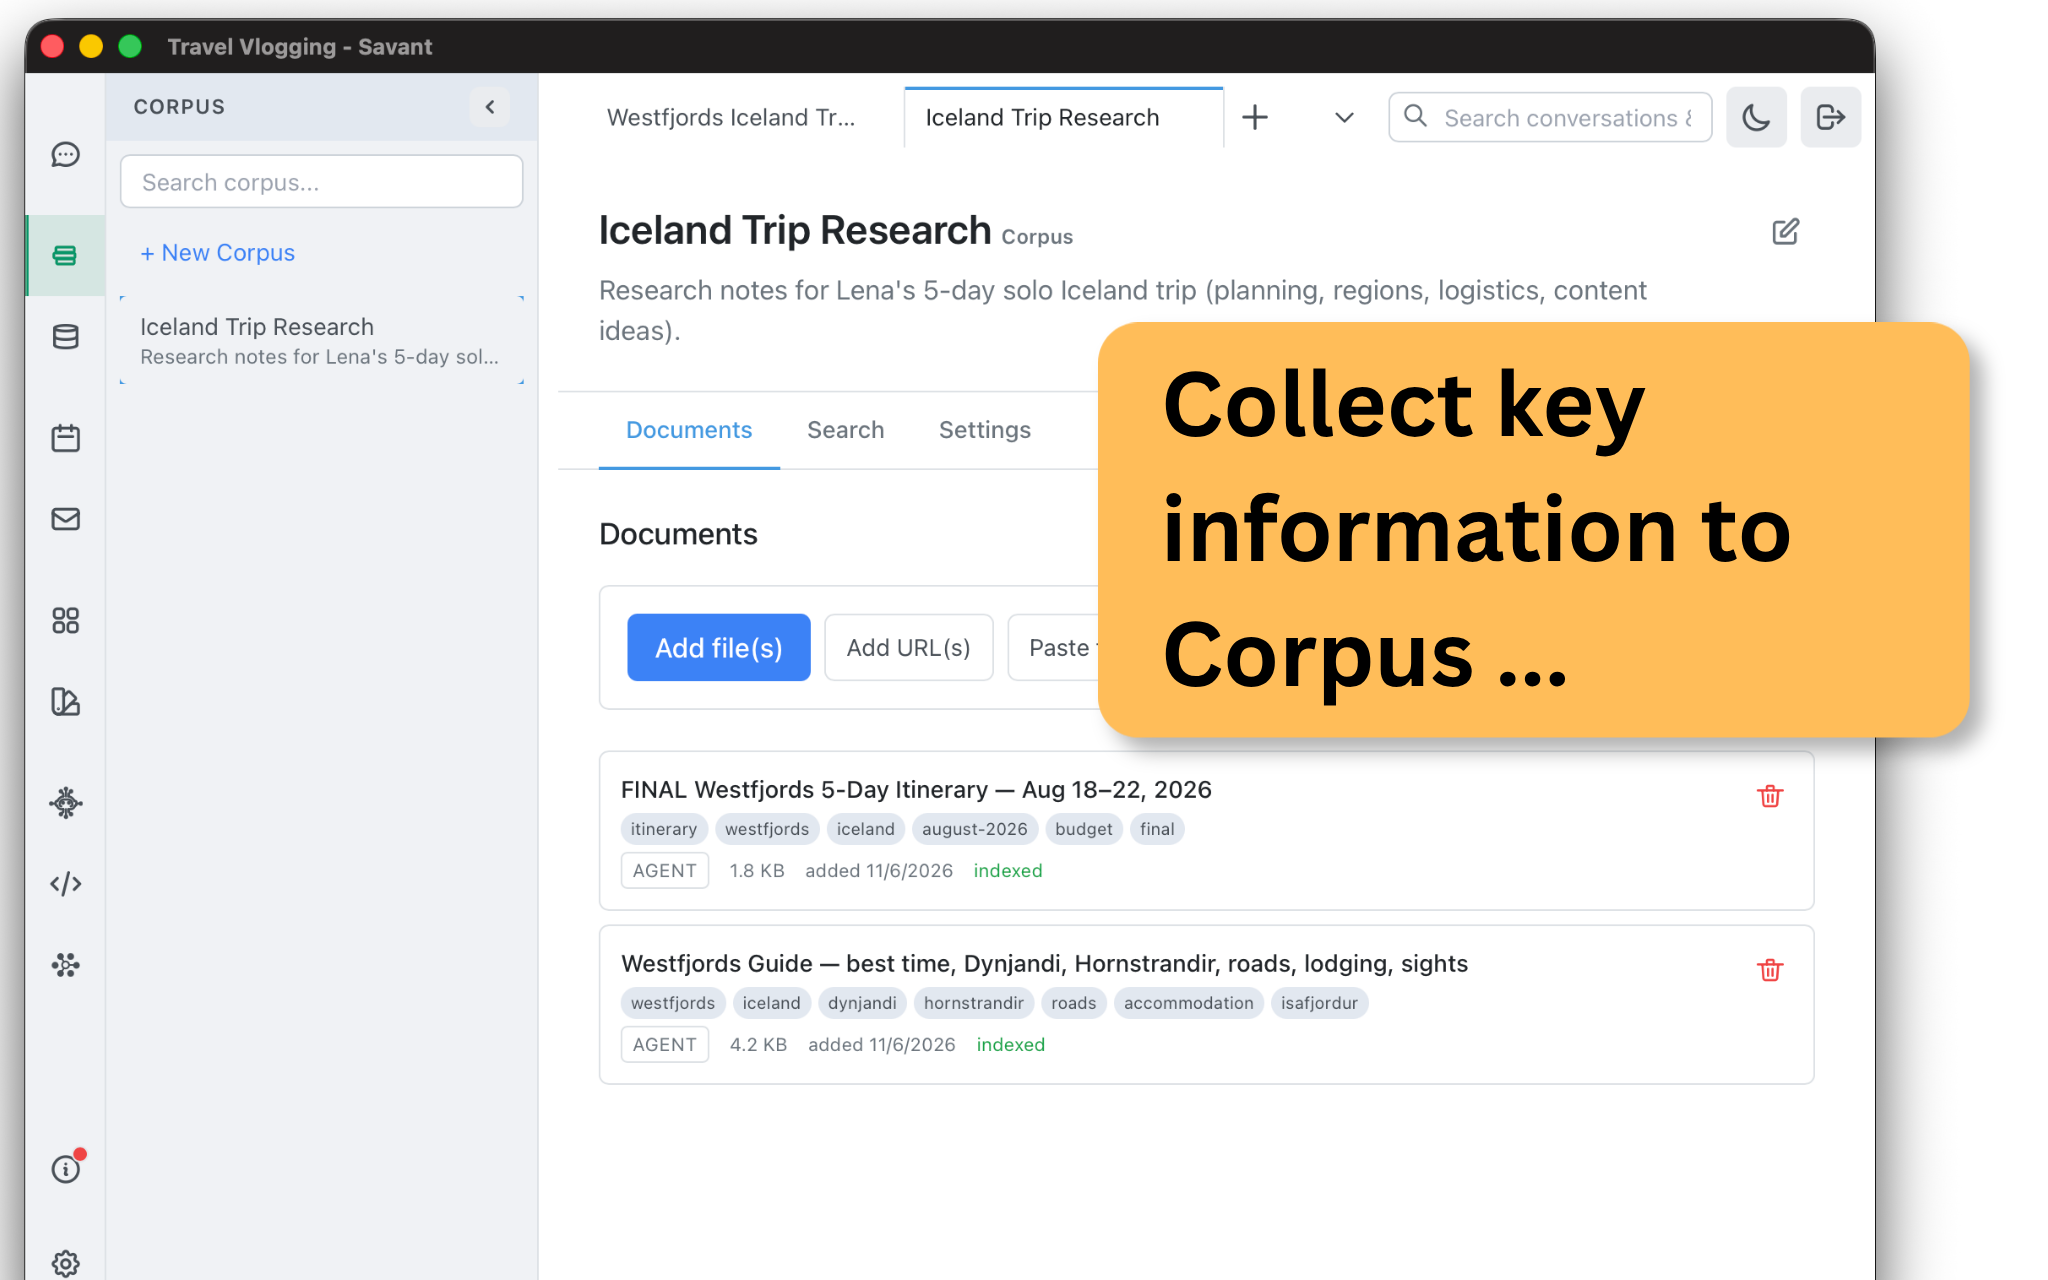2048x1280 pixels.
Task: Click indexed status of itinerary document
Action: tap(1008, 871)
